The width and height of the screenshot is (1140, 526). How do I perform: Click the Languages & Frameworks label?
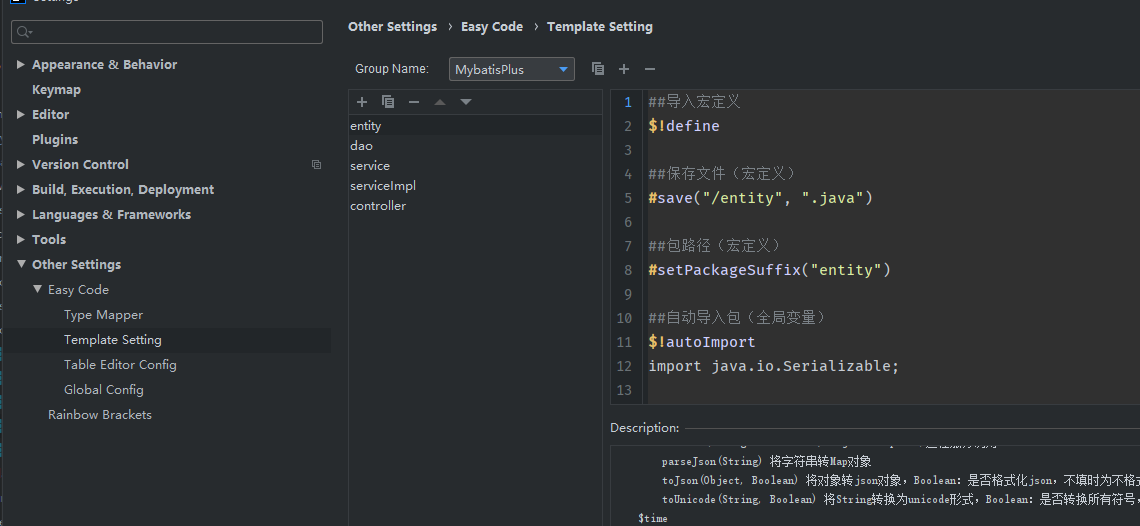(x=111, y=214)
